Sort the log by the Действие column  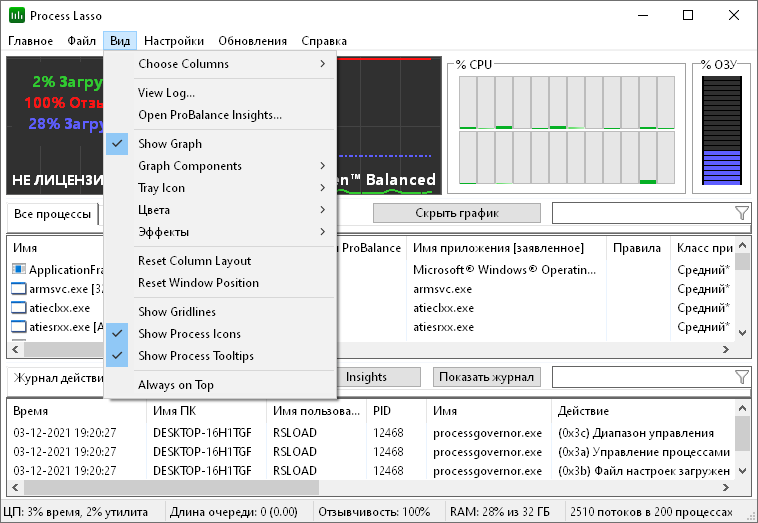click(643, 411)
